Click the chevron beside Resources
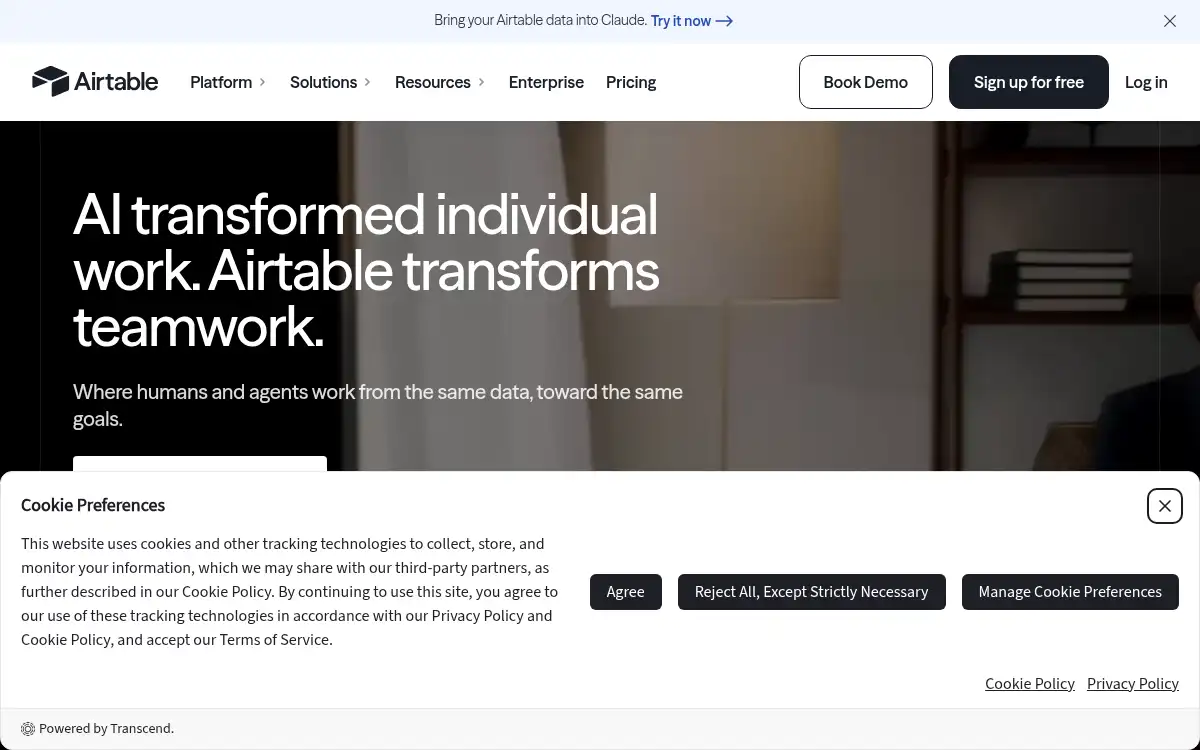Screen dimensions: 1200x750 tap(481, 82)
